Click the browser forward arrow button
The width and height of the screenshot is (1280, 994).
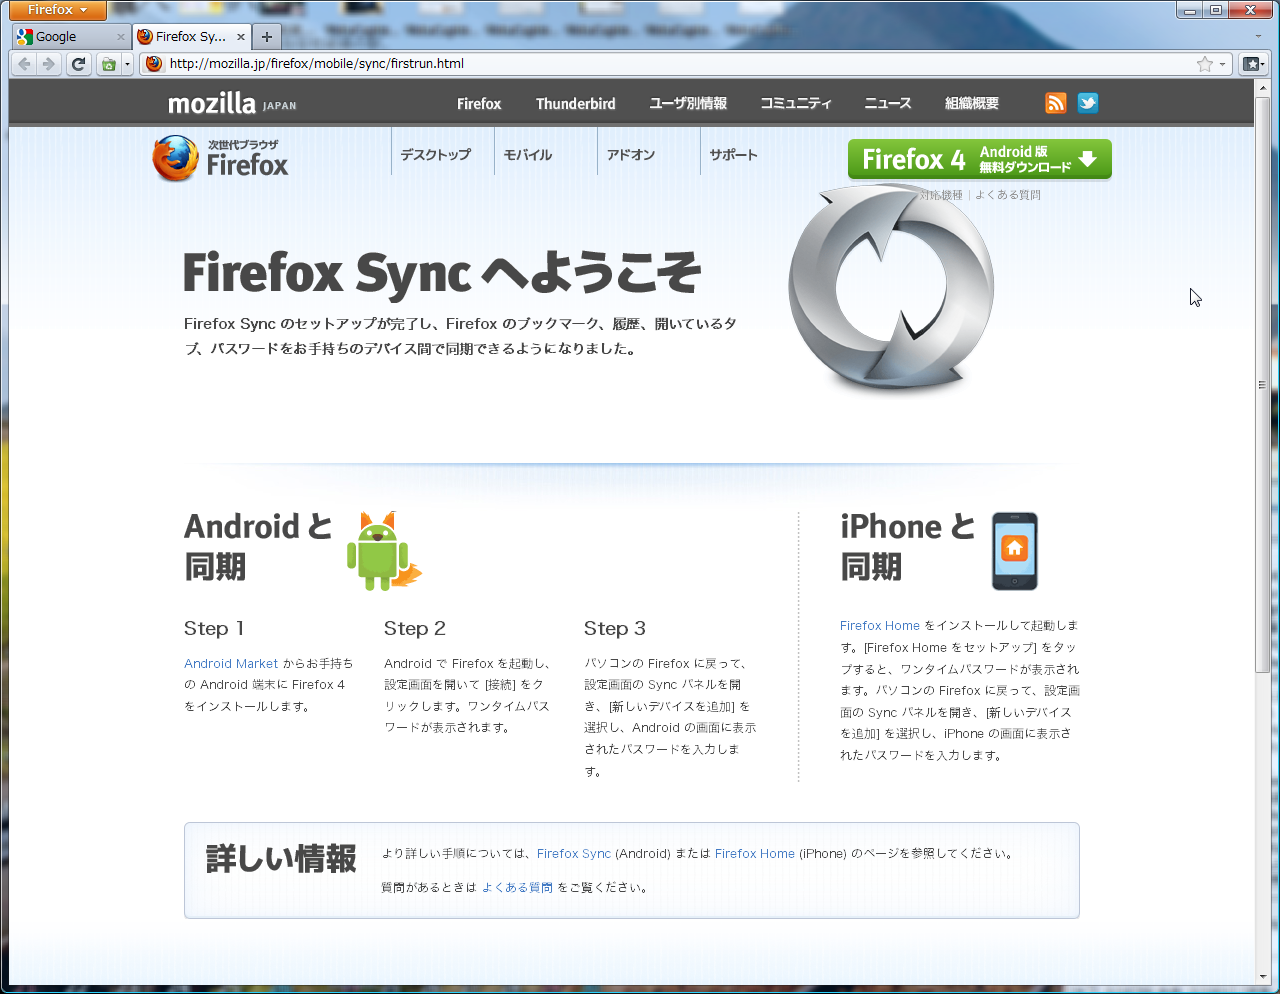(48, 64)
